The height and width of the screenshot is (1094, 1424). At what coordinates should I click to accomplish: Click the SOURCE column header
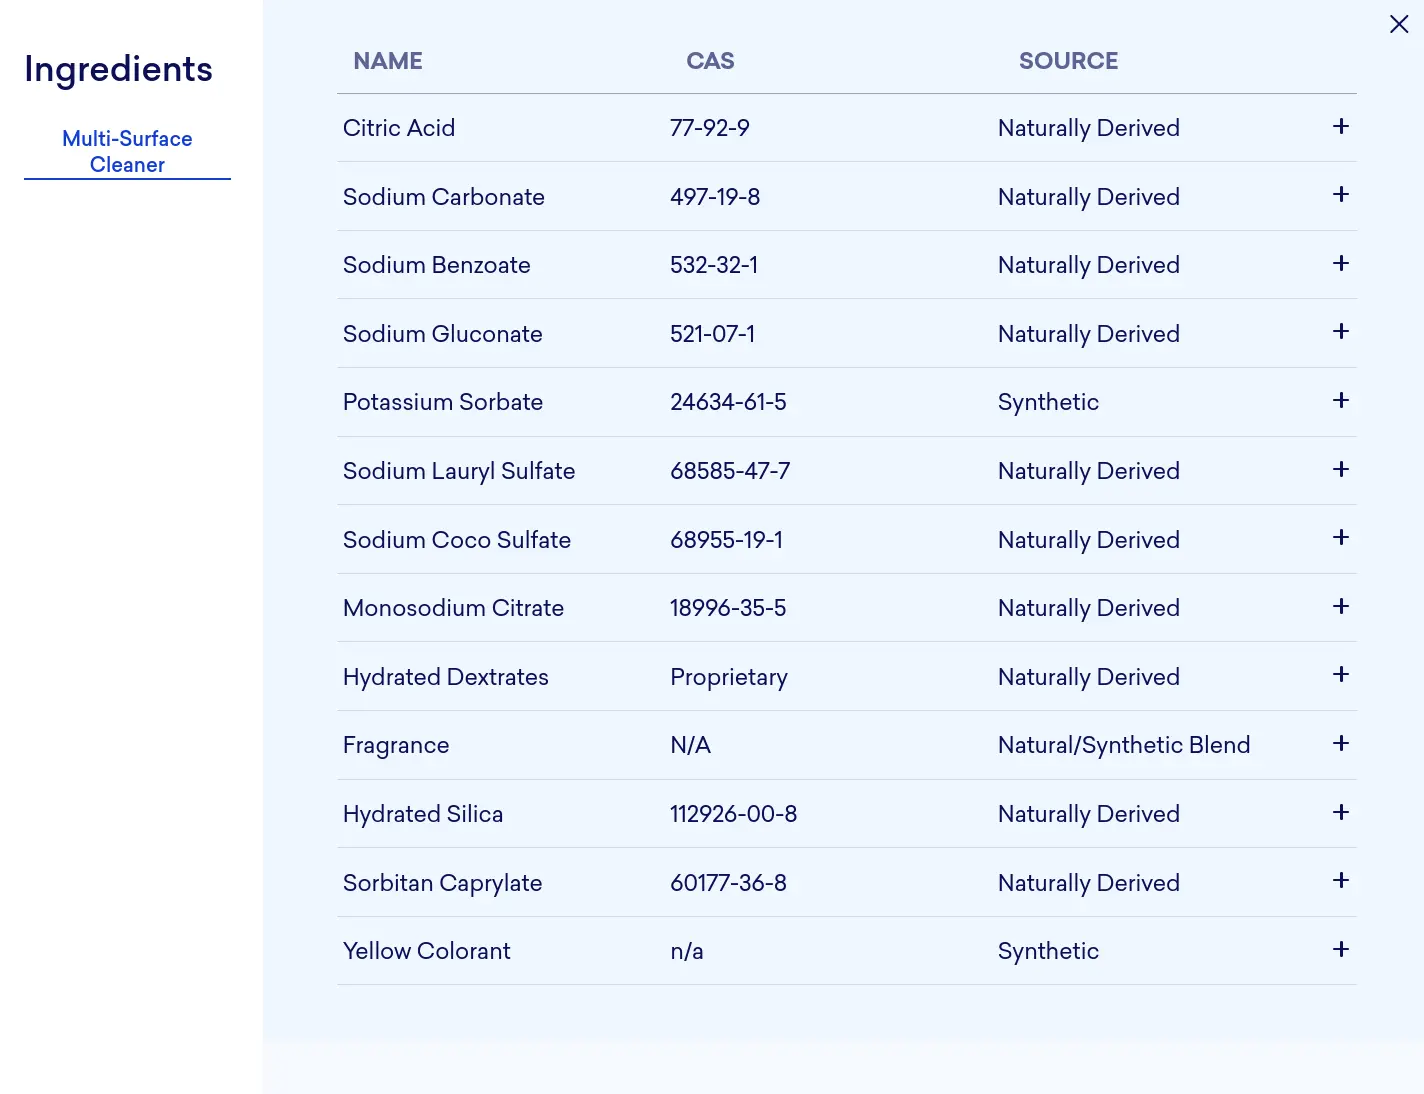[x=1068, y=61]
